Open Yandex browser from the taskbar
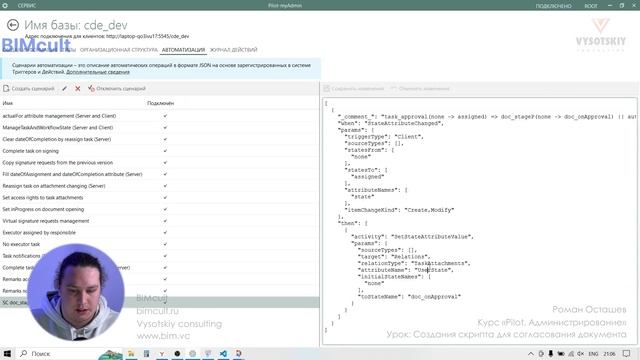The height and width of the screenshot is (360, 640). [x=162, y=353]
